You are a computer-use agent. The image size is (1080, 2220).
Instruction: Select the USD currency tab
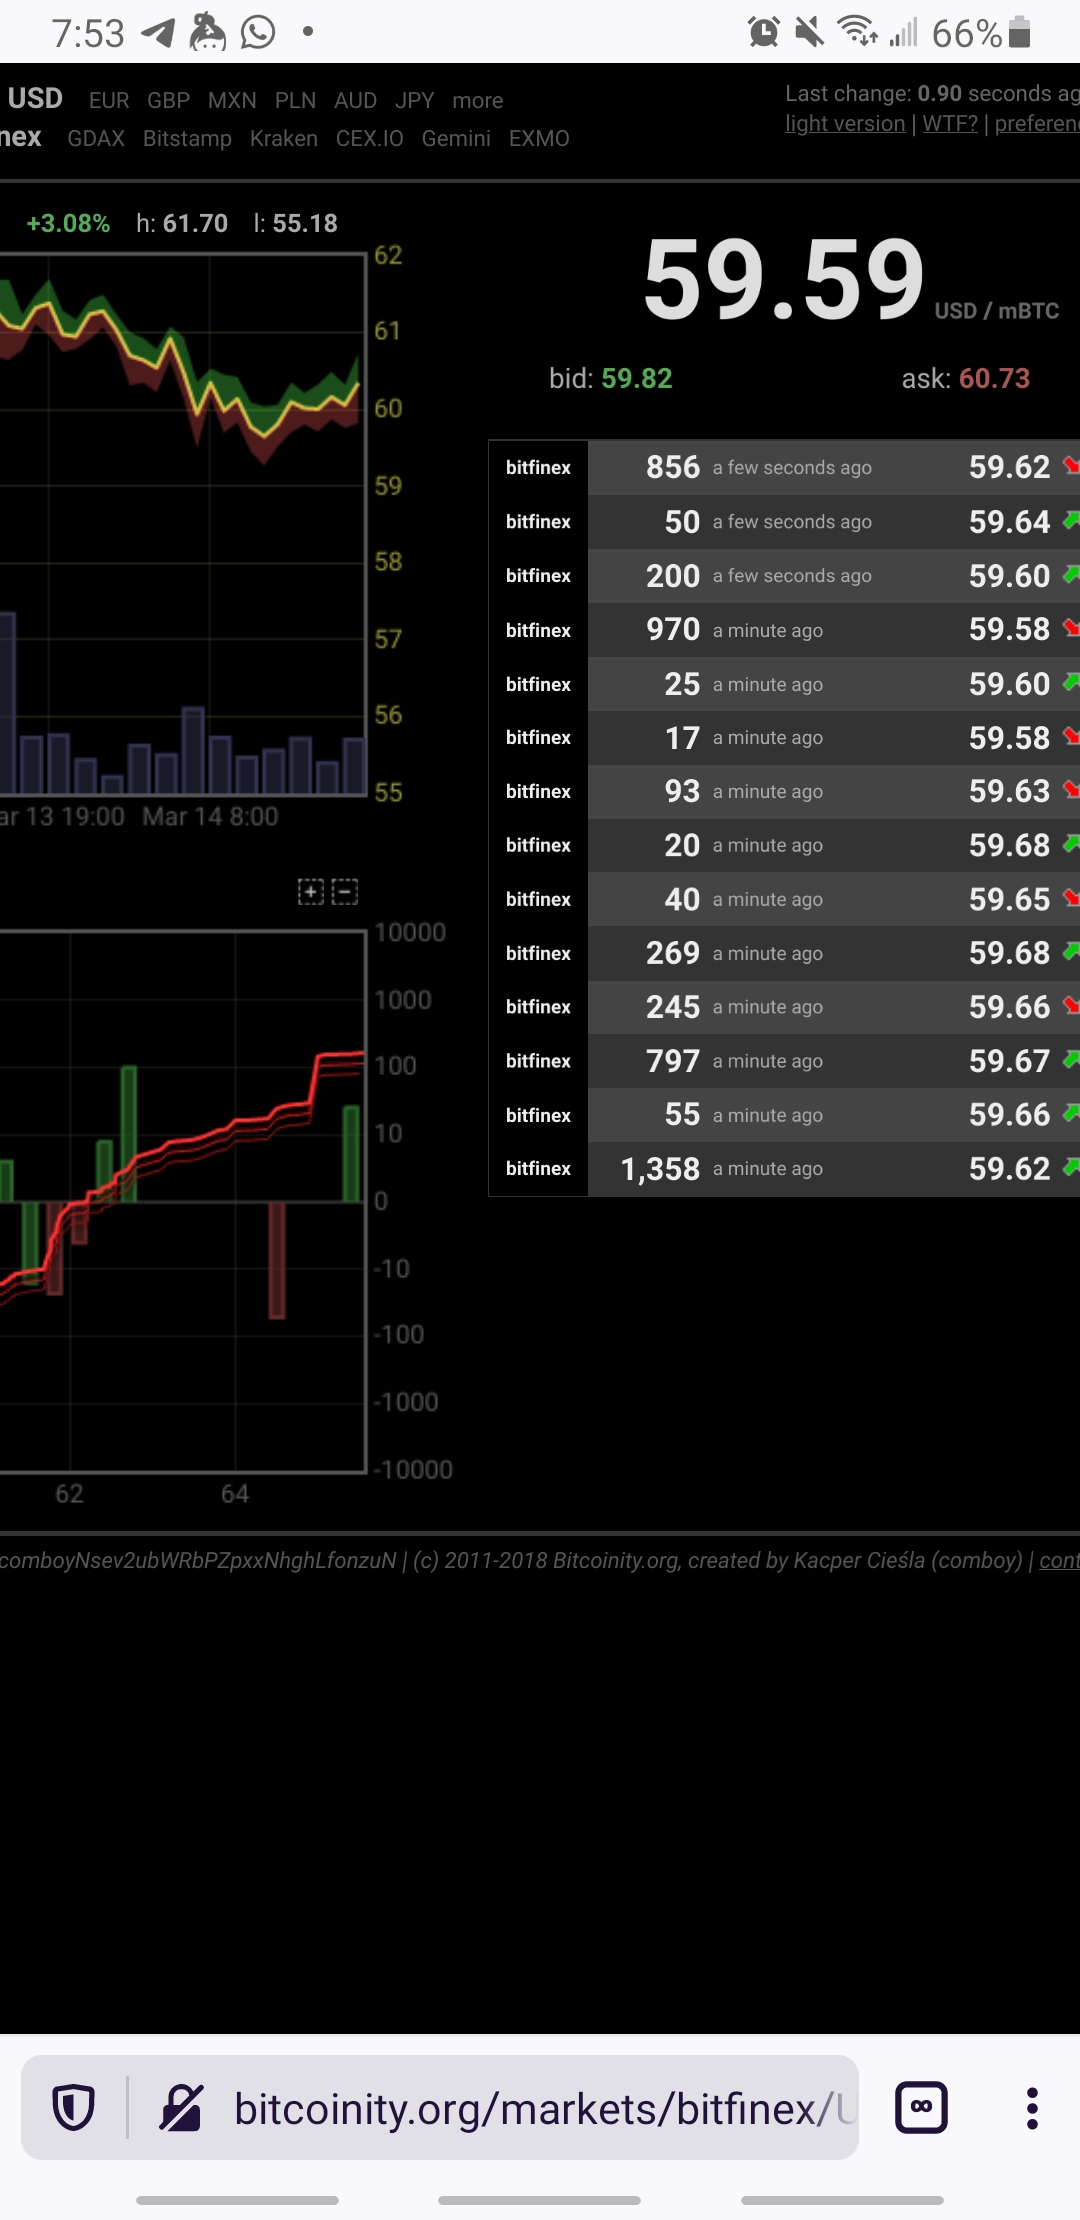tap(35, 98)
